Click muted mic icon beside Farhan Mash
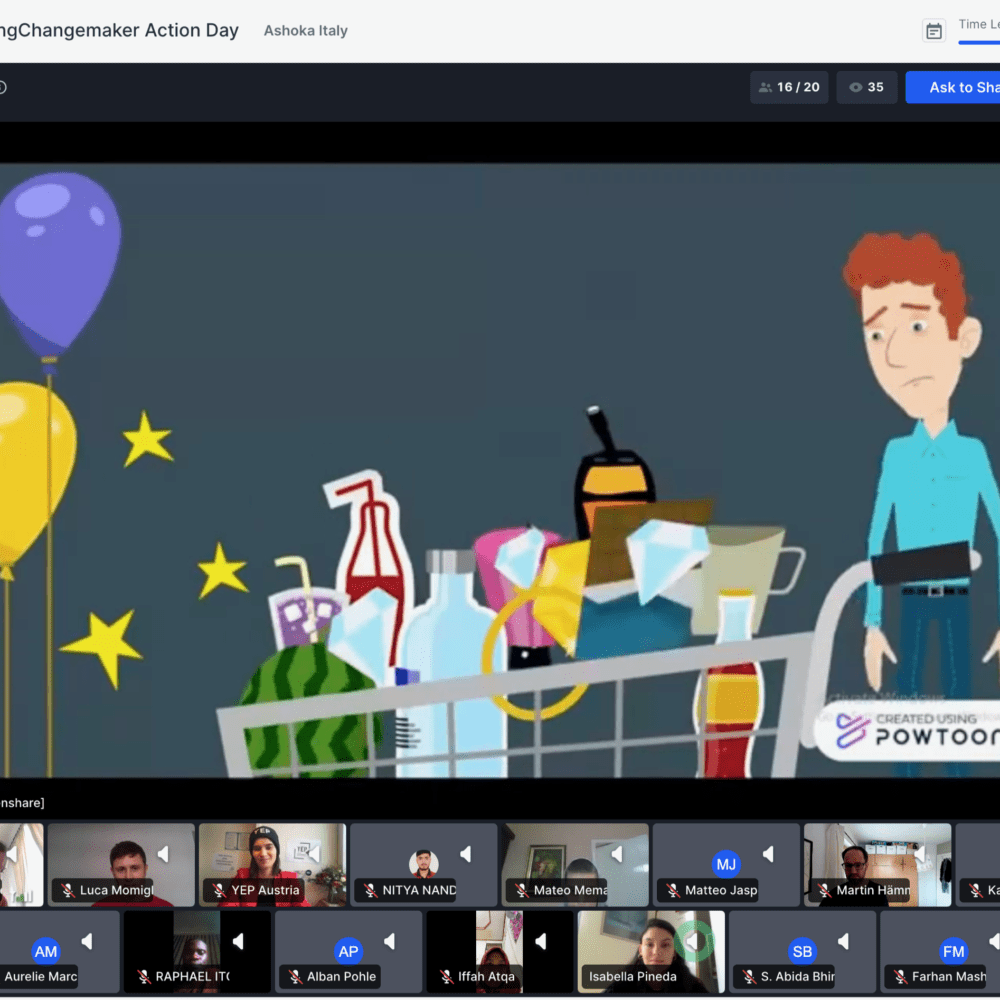This screenshot has height=1000, width=1000. point(899,977)
